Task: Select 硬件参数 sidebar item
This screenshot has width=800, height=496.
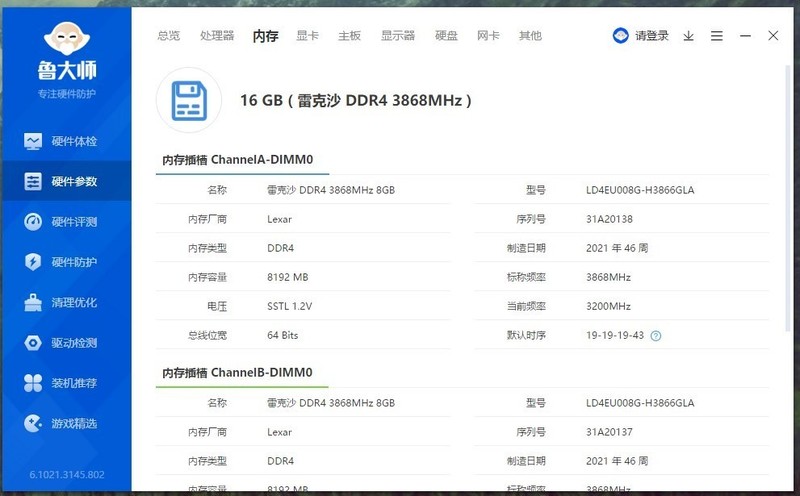Action: 66,181
